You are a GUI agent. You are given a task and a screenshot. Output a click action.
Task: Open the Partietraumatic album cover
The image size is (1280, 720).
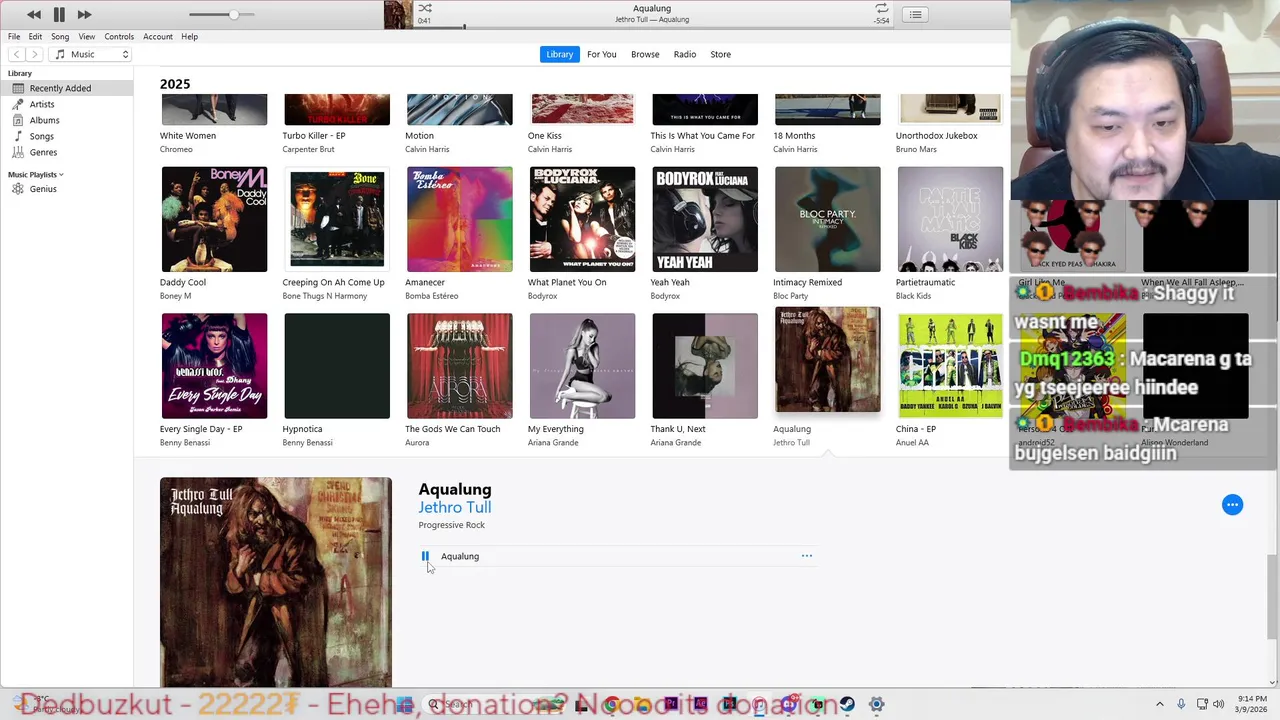point(950,219)
